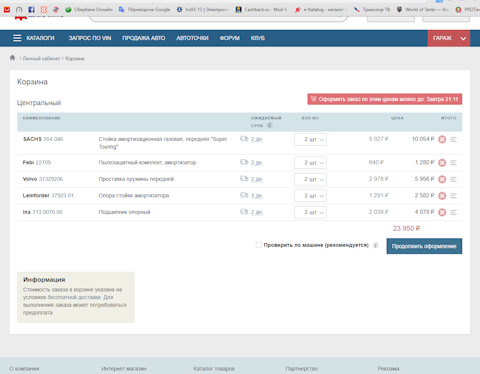Open the lines menu for Volvo row

pyautogui.click(x=453, y=179)
